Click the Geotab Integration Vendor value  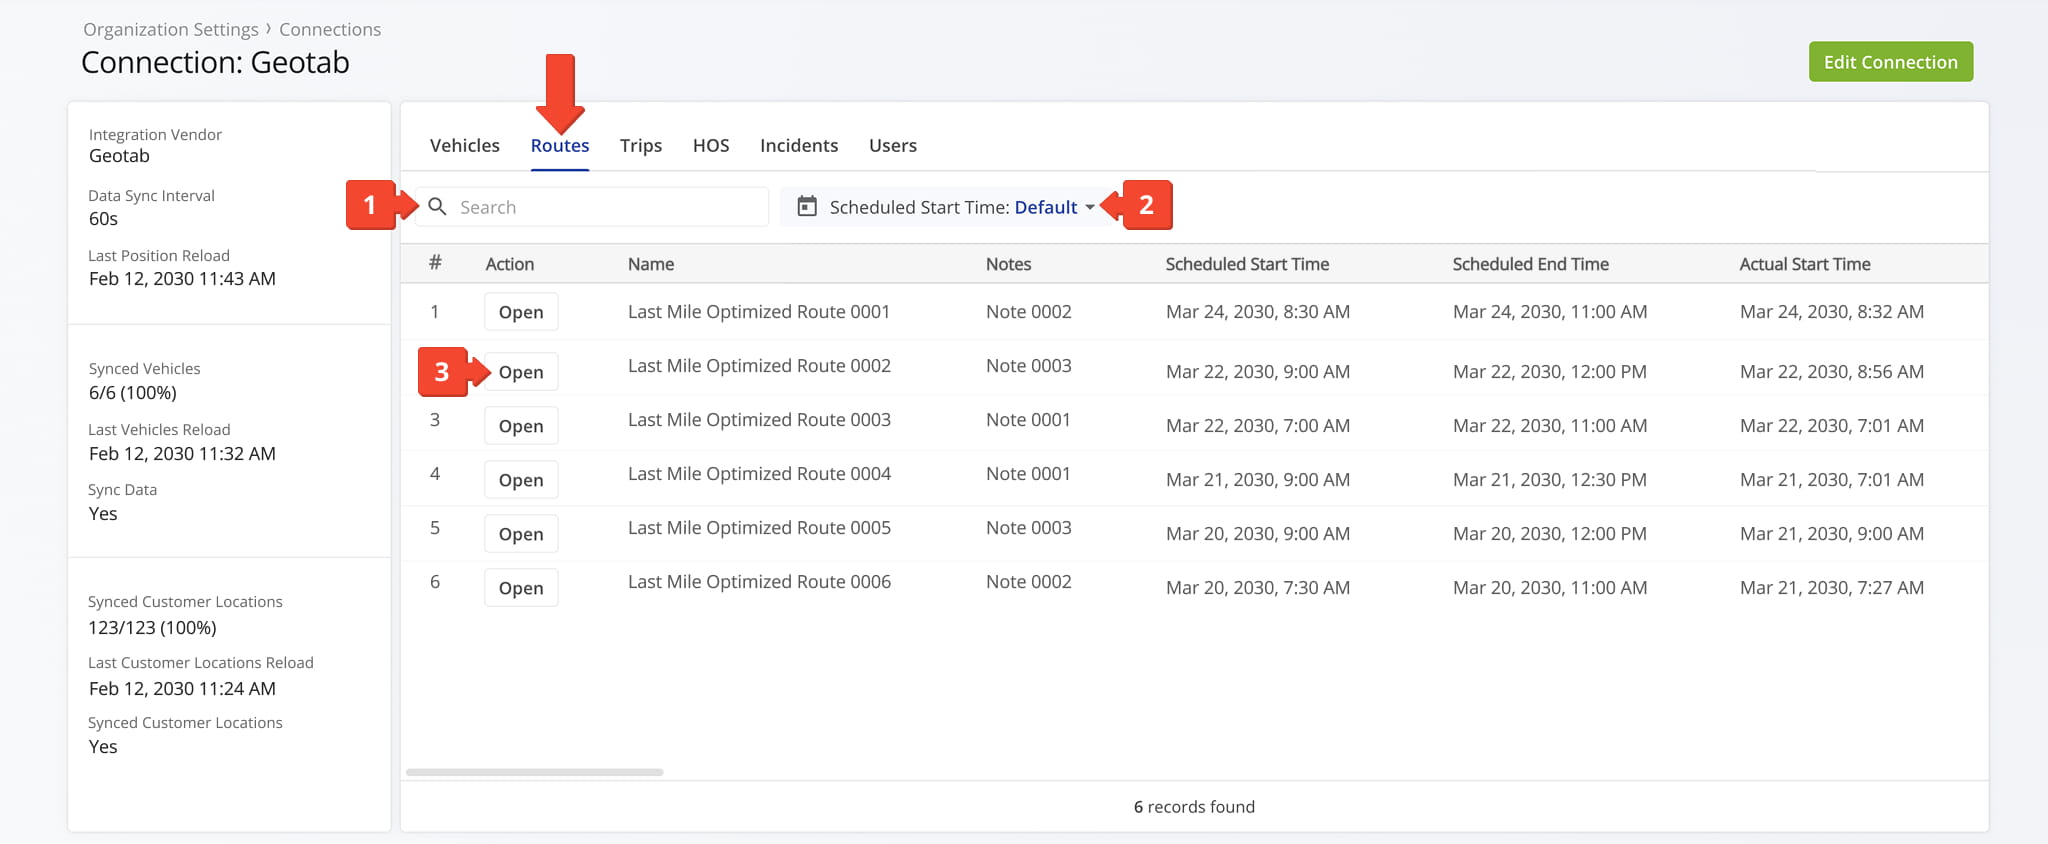119,156
